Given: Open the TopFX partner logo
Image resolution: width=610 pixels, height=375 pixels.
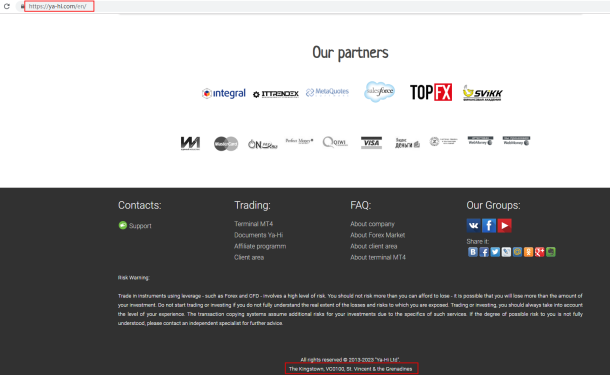Looking at the screenshot, I should point(431,92).
